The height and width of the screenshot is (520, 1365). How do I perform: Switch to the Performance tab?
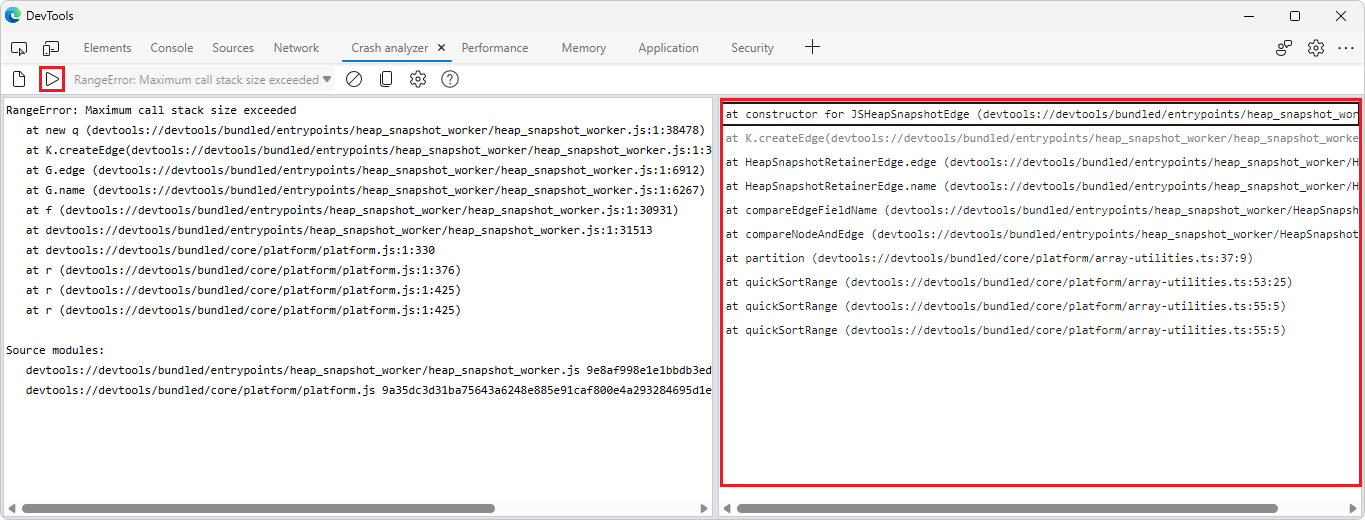coord(495,48)
